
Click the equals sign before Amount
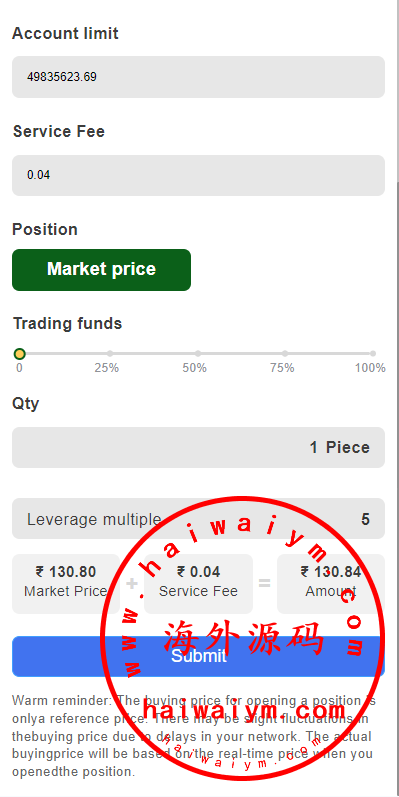(265, 584)
